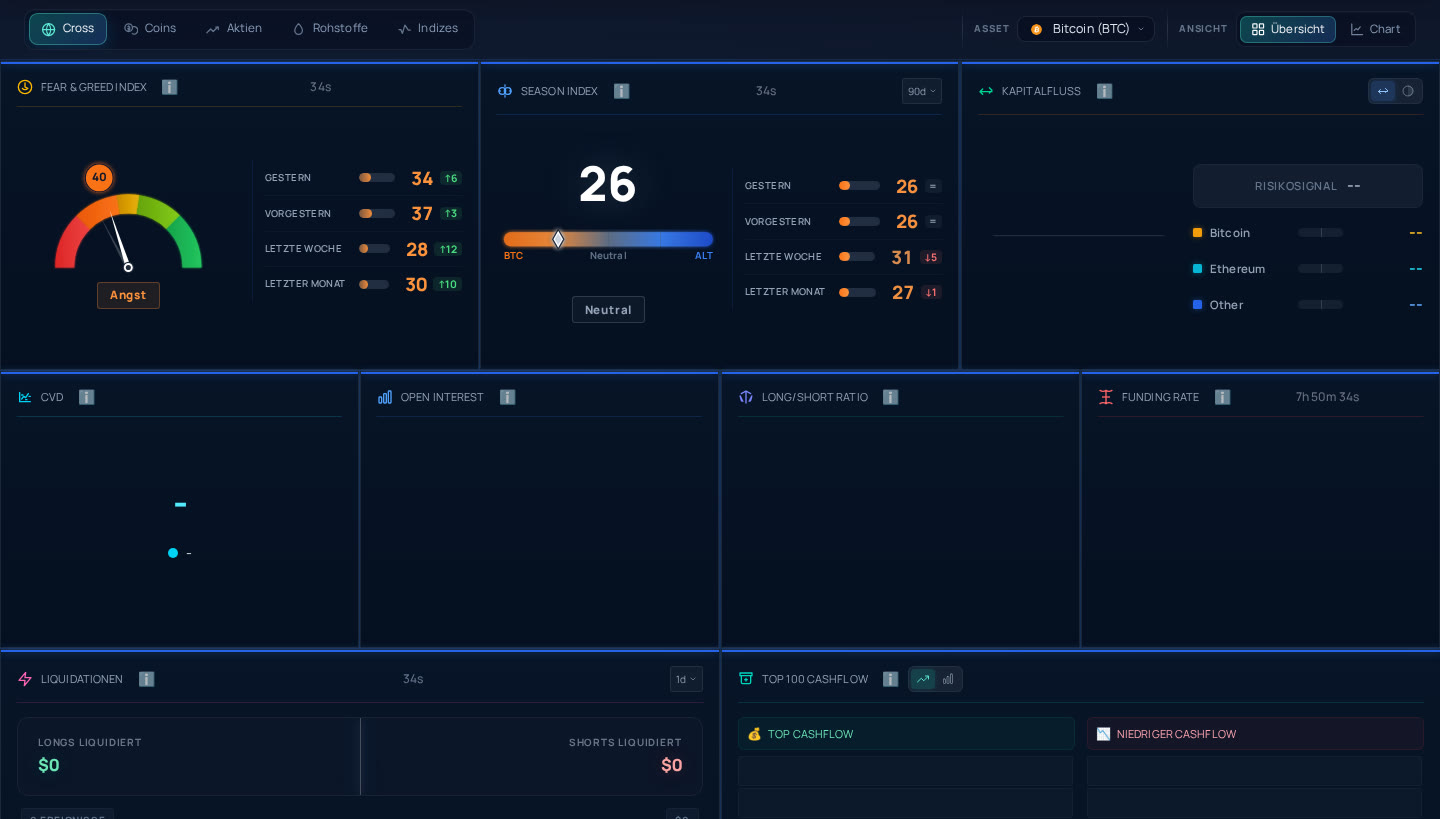Screen dimensions: 1440x819
Task: Click the Longs Liquidiert $0 value
Action: [x=49, y=765]
